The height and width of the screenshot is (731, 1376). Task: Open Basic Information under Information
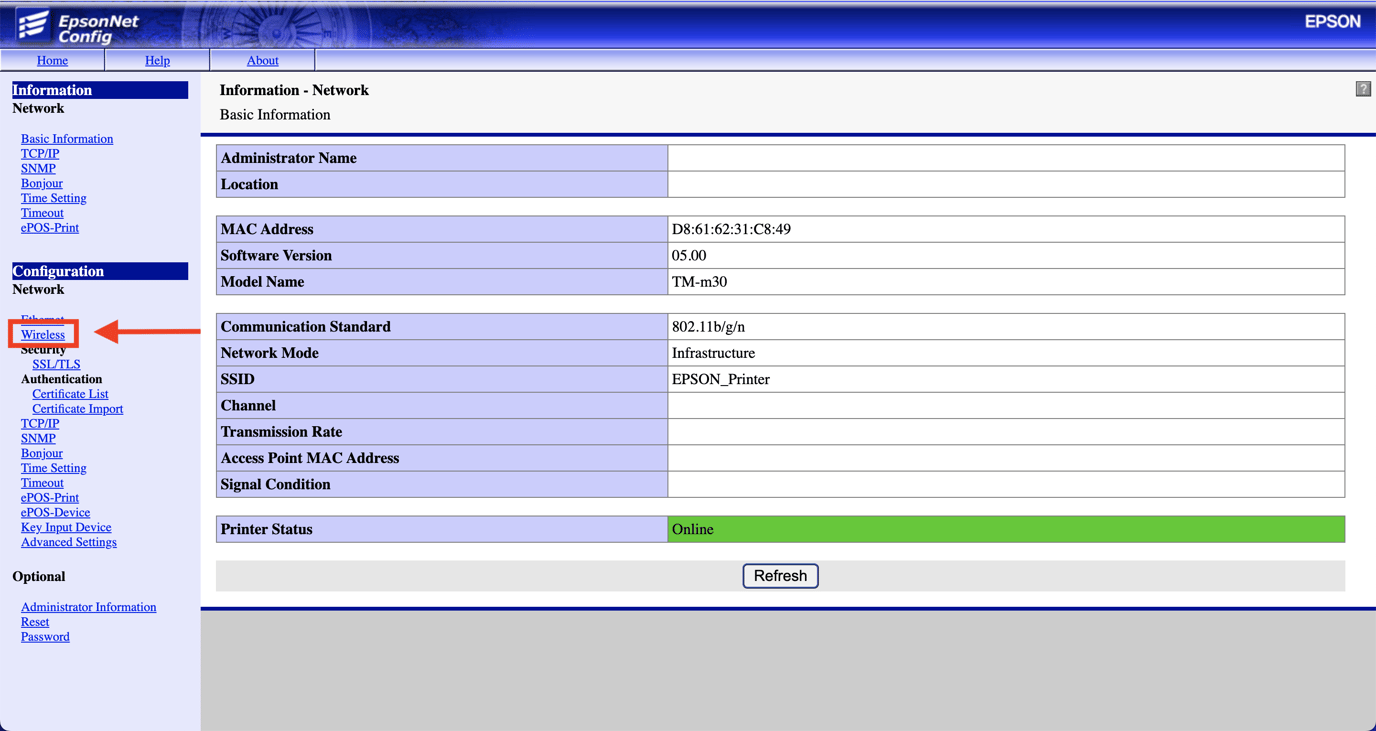[66, 138]
